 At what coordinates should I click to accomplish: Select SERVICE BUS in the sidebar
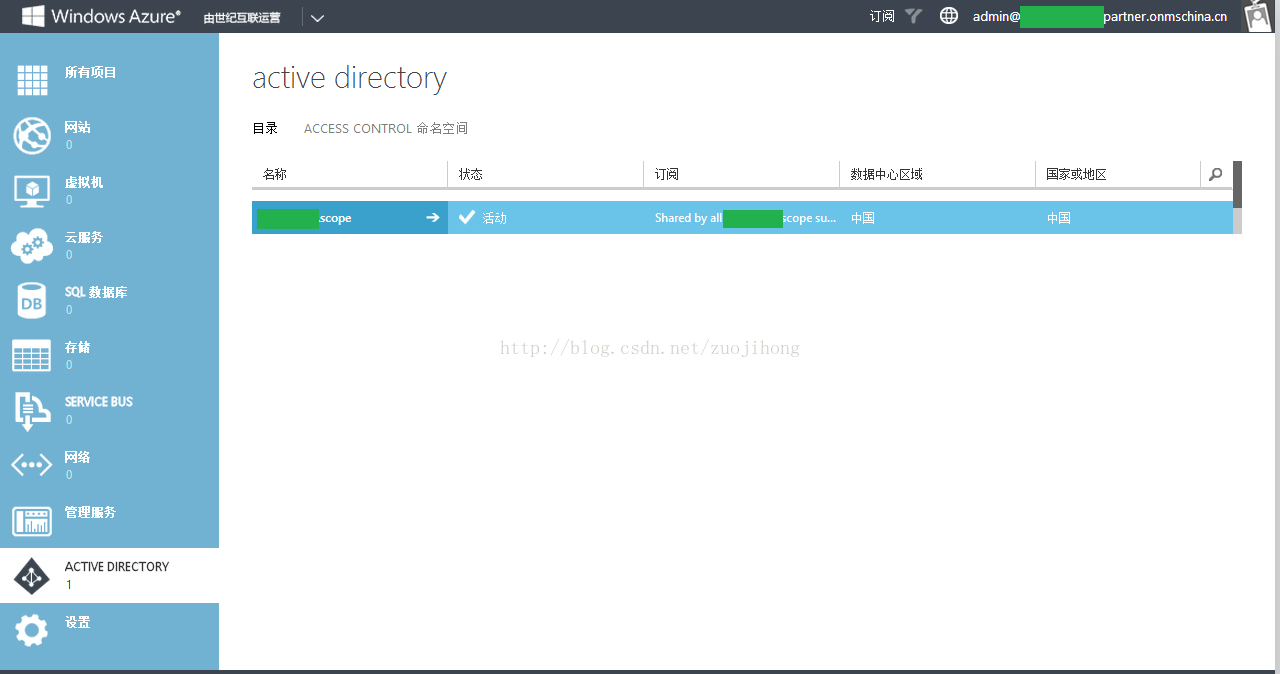tap(99, 402)
